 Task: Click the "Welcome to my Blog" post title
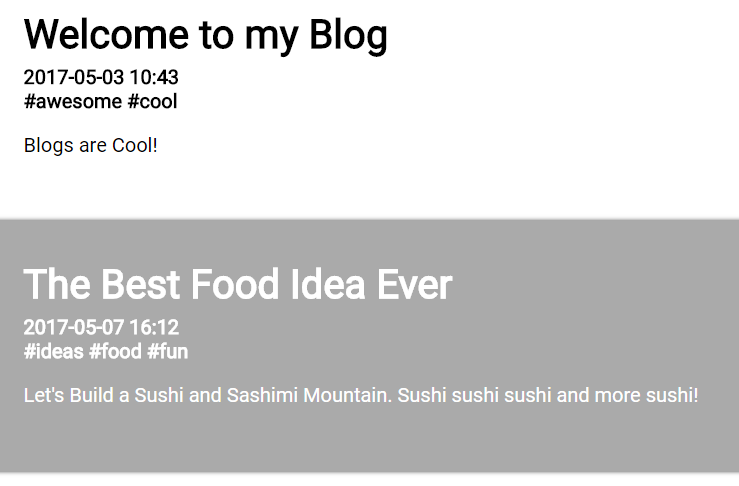click(x=205, y=34)
